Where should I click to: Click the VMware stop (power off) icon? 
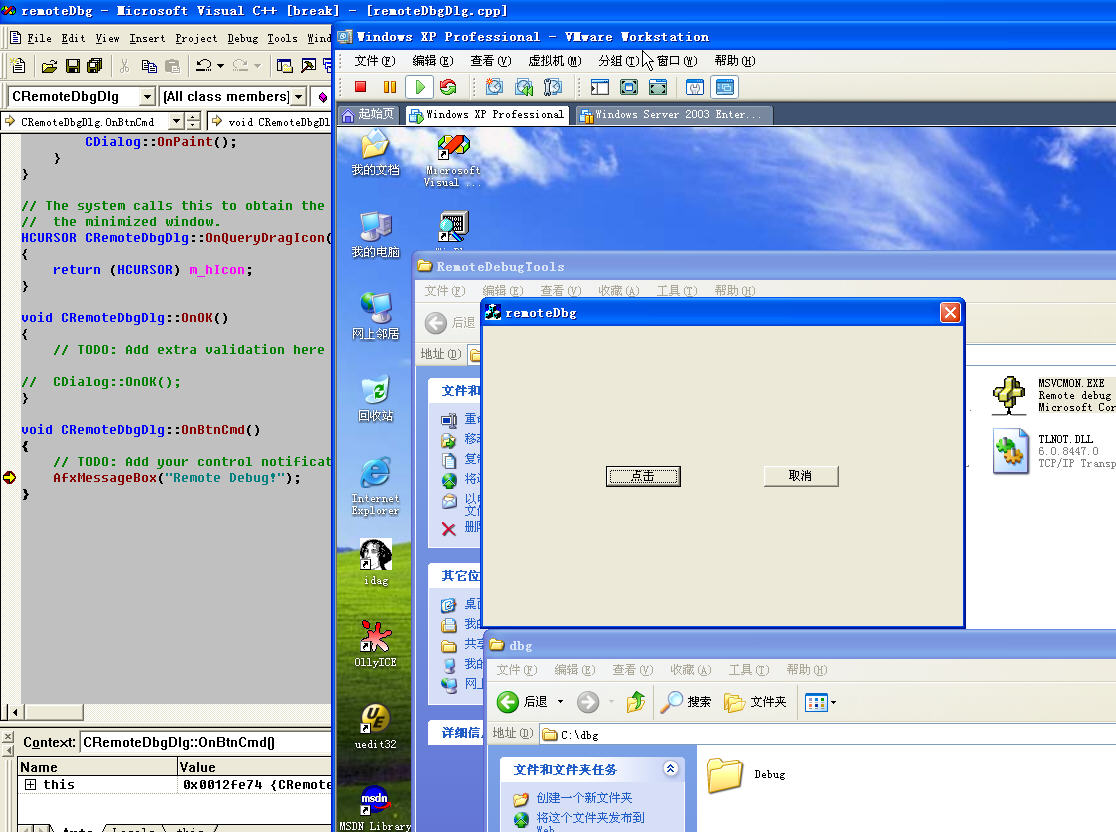click(x=360, y=87)
